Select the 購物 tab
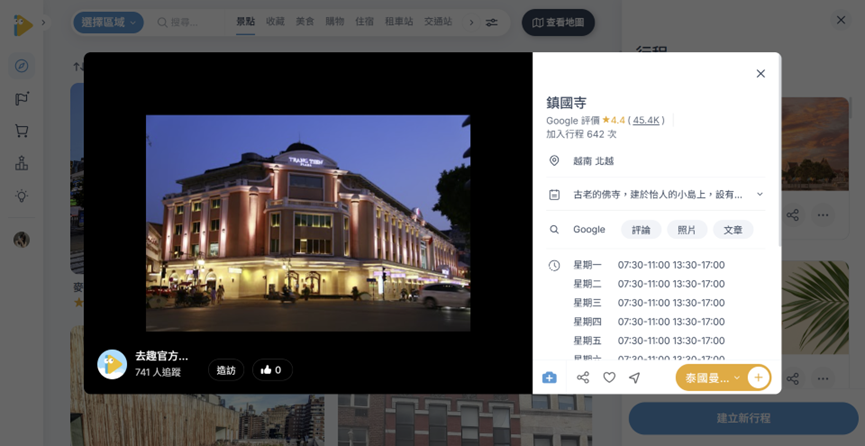 pos(334,22)
